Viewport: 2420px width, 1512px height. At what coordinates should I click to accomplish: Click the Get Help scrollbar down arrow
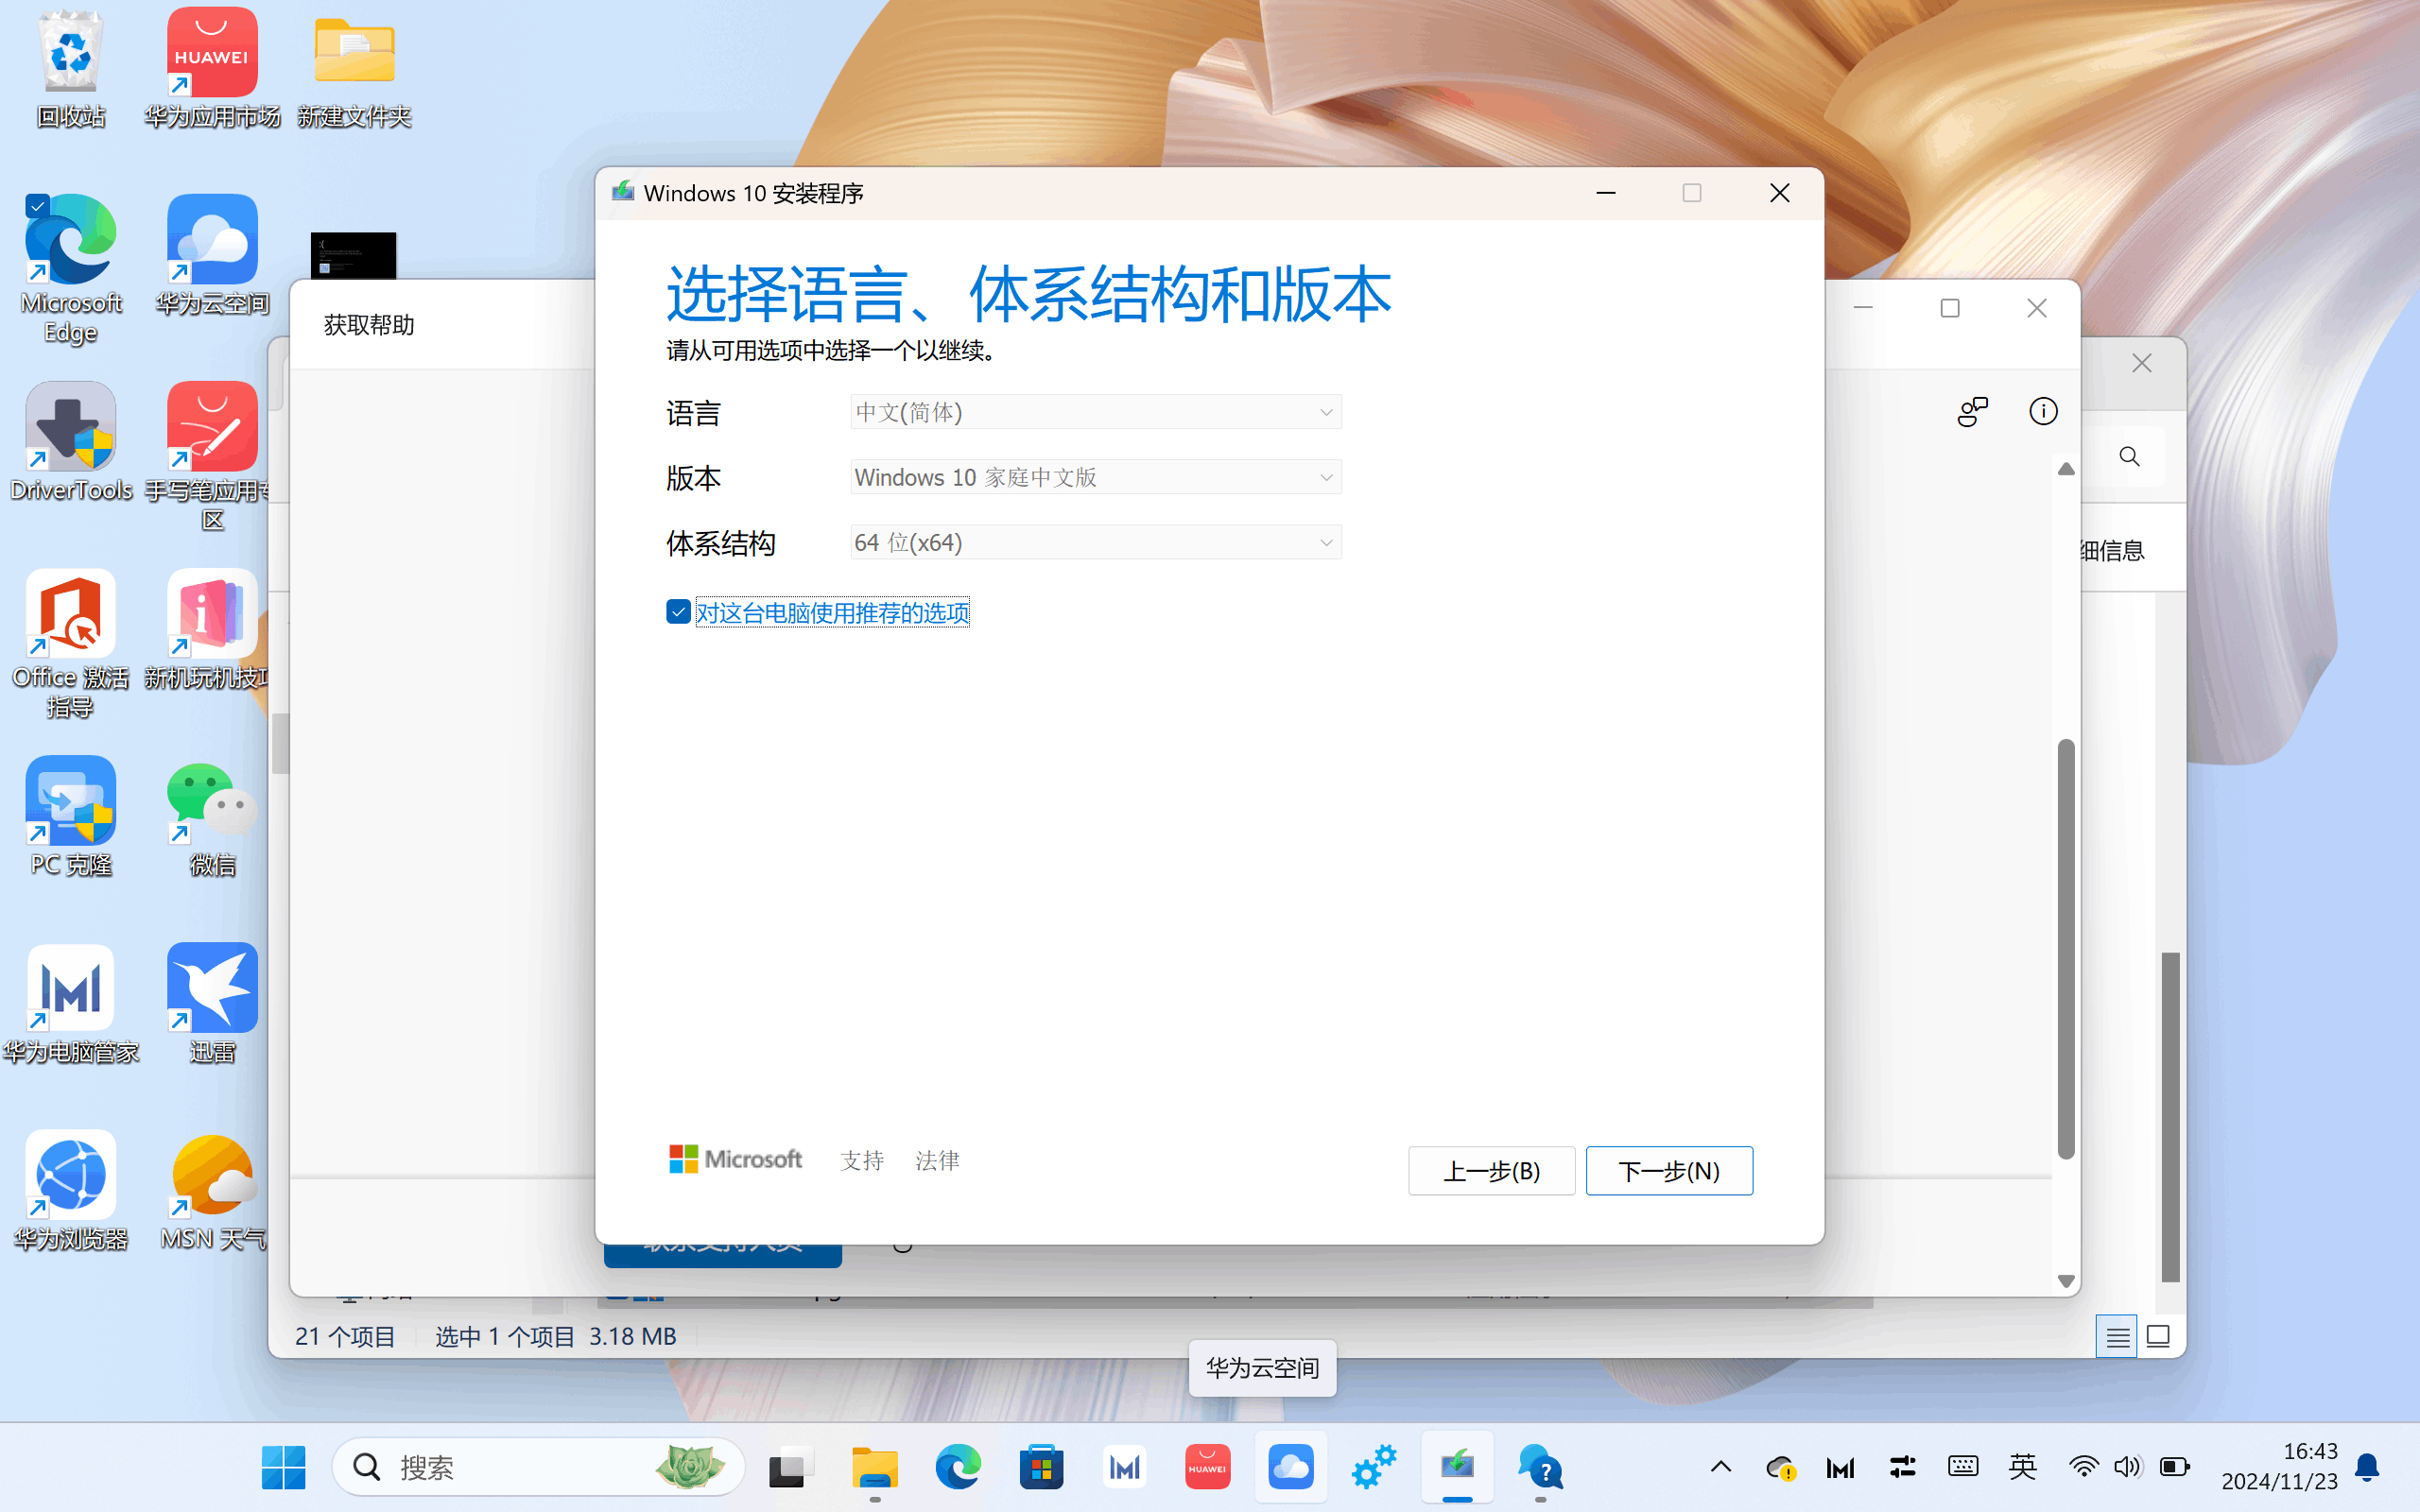[x=2066, y=1281]
